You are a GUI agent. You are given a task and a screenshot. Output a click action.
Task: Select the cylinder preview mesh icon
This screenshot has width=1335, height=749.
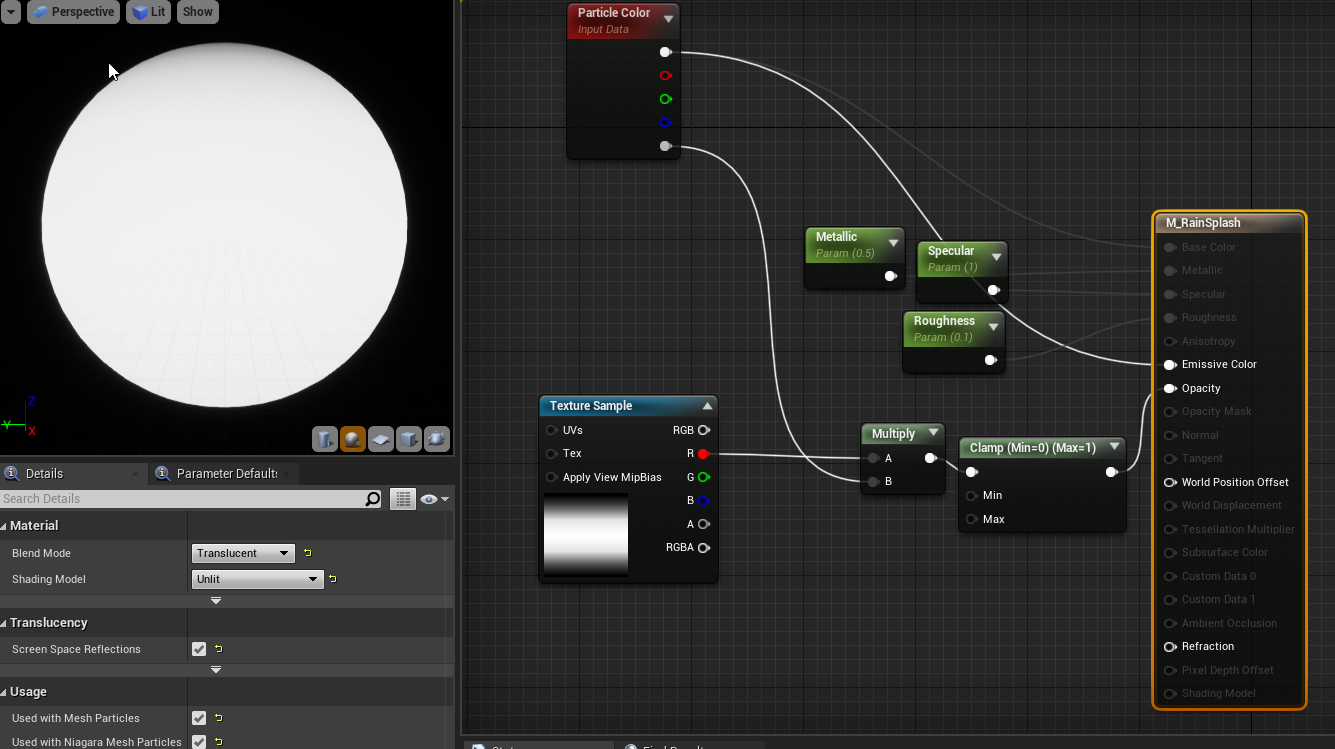[x=323, y=438]
